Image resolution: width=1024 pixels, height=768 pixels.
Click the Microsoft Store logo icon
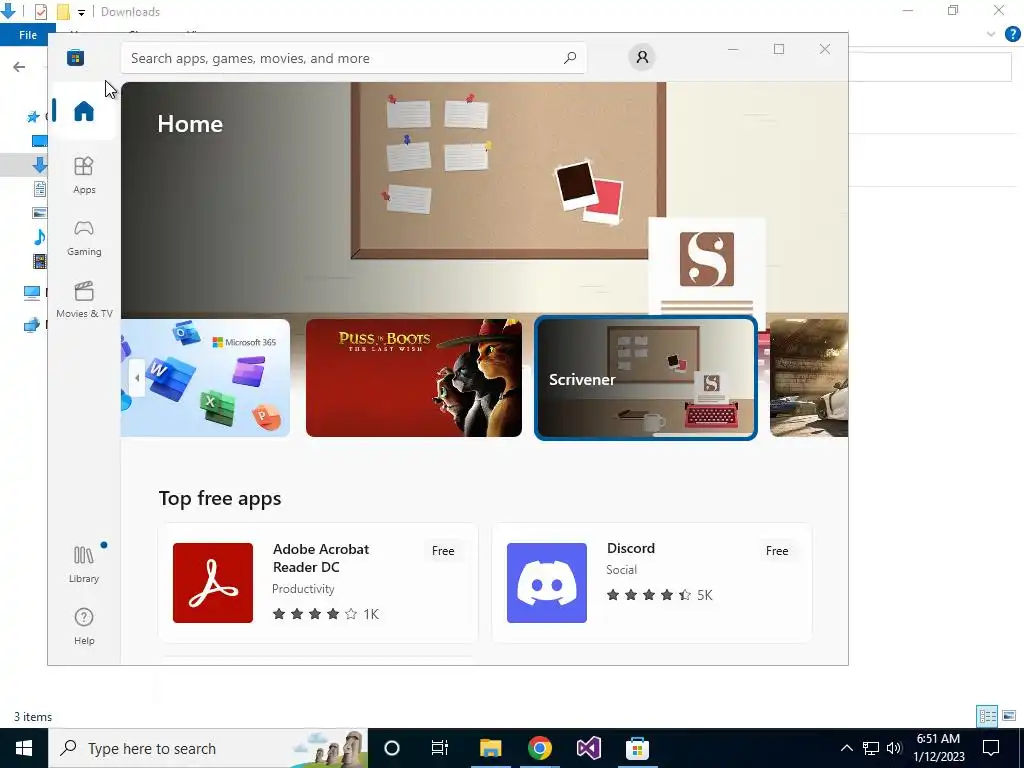(x=75, y=58)
